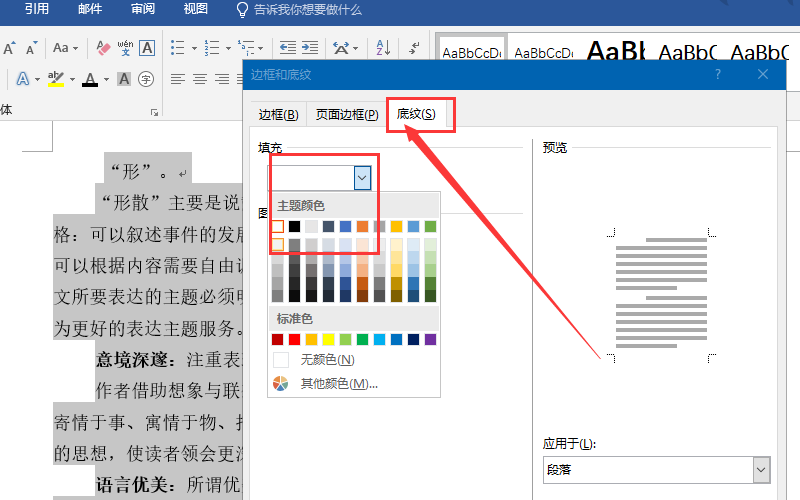Viewport: 800px width, 500px height.
Task: Click the Align Right icon
Action: [222, 79]
